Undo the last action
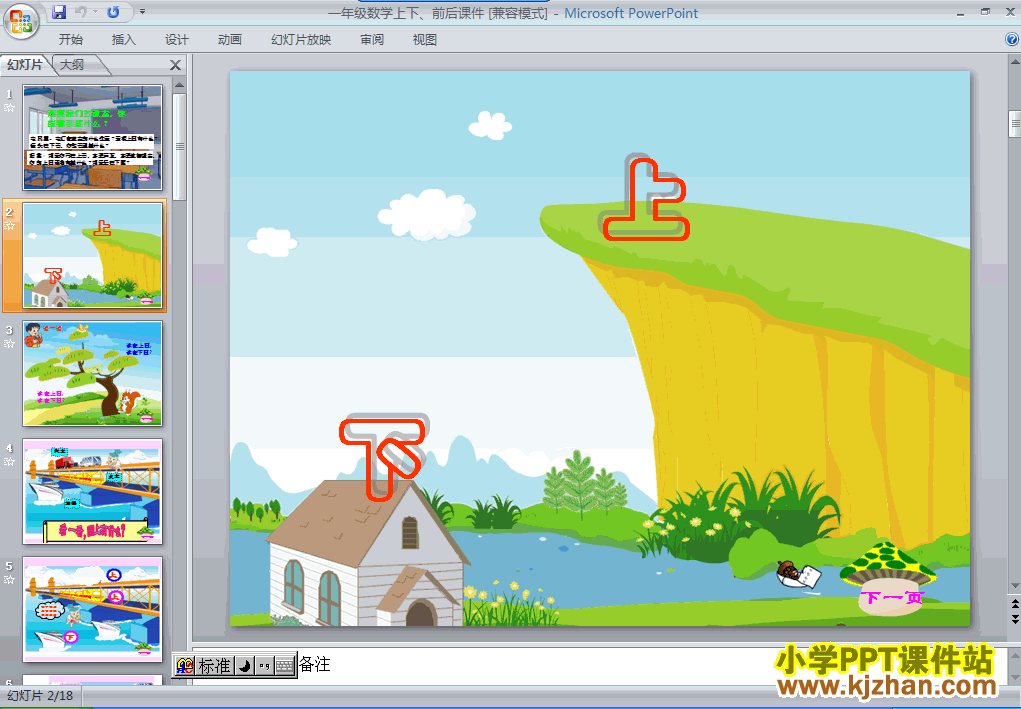Image resolution: width=1021 pixels, height=709 pixels. click(x=81, y=12)
